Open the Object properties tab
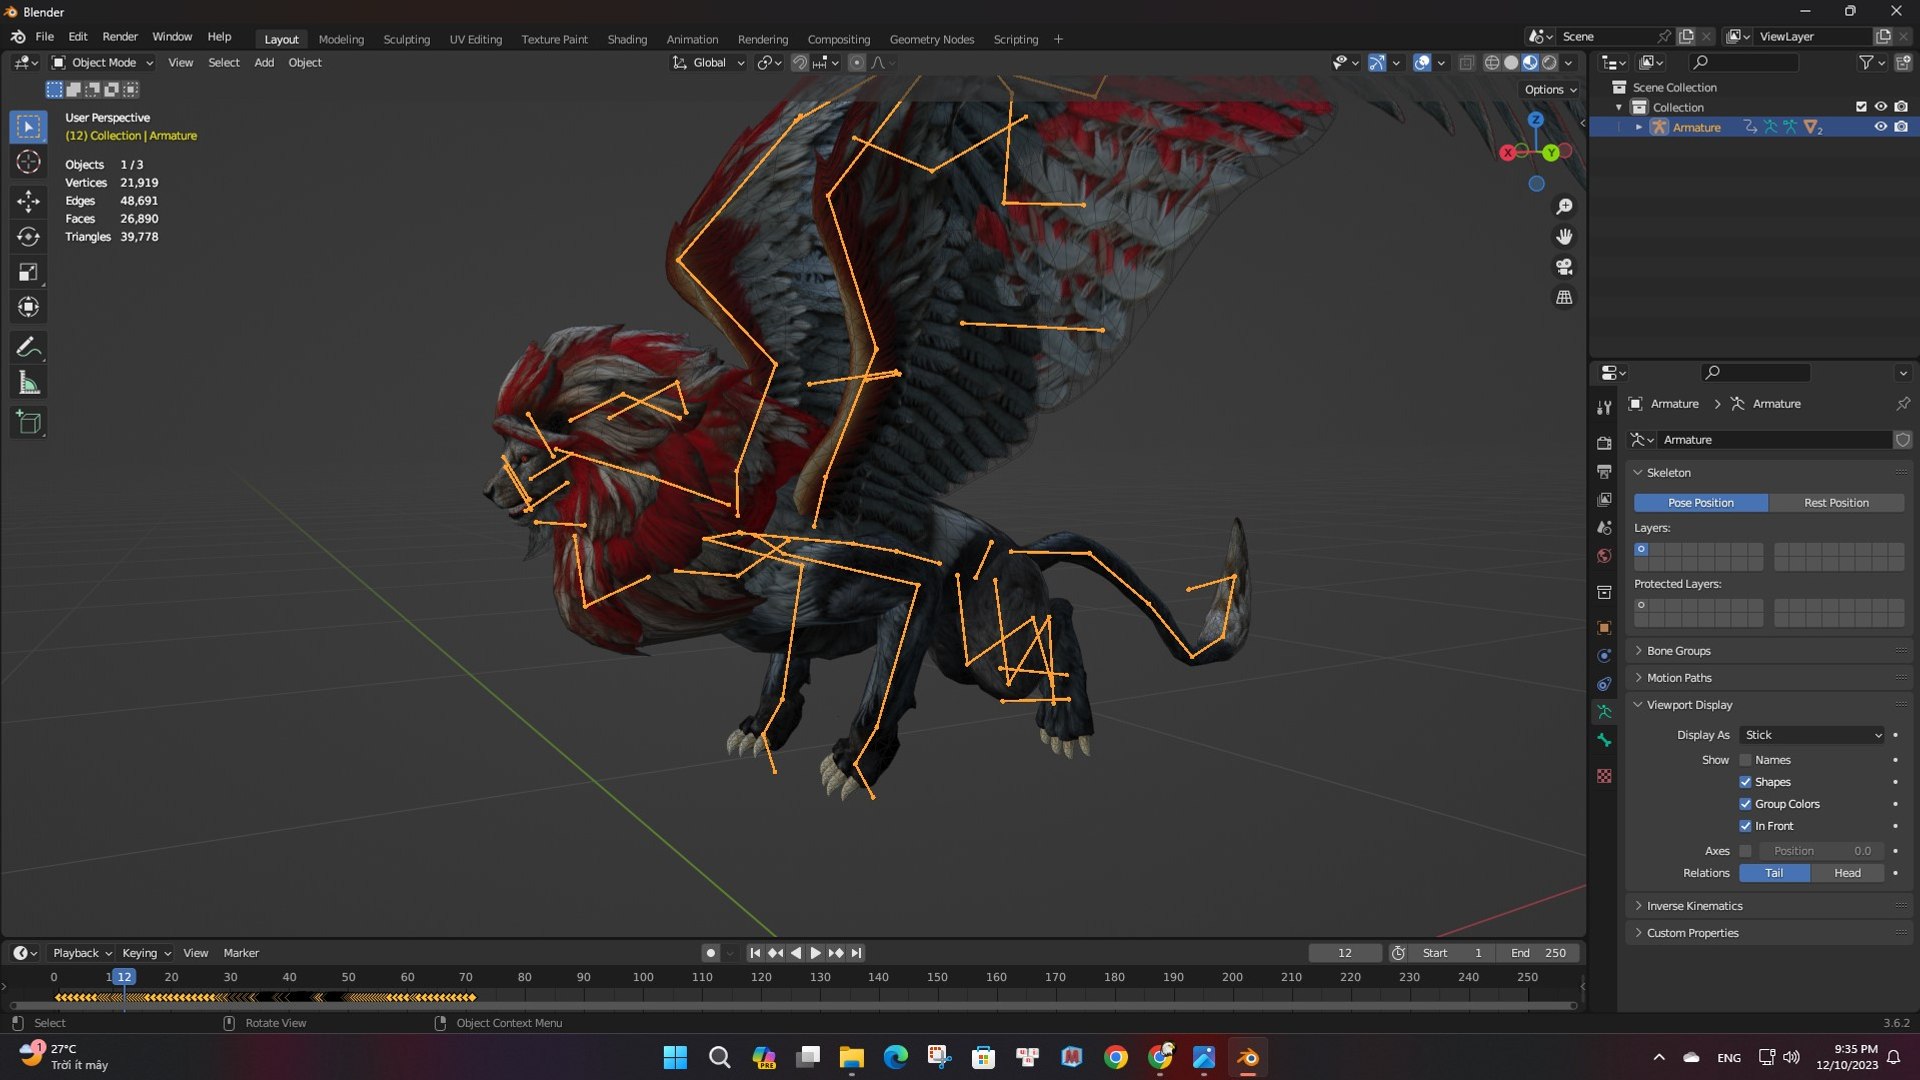1920x1080 pixels. click(x=1604, y=628)
